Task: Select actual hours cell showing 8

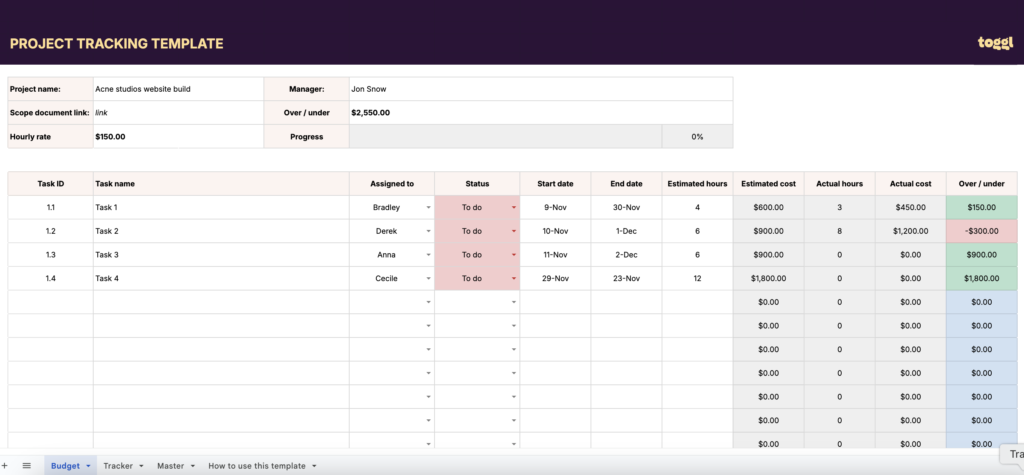Action: point(839,231)
